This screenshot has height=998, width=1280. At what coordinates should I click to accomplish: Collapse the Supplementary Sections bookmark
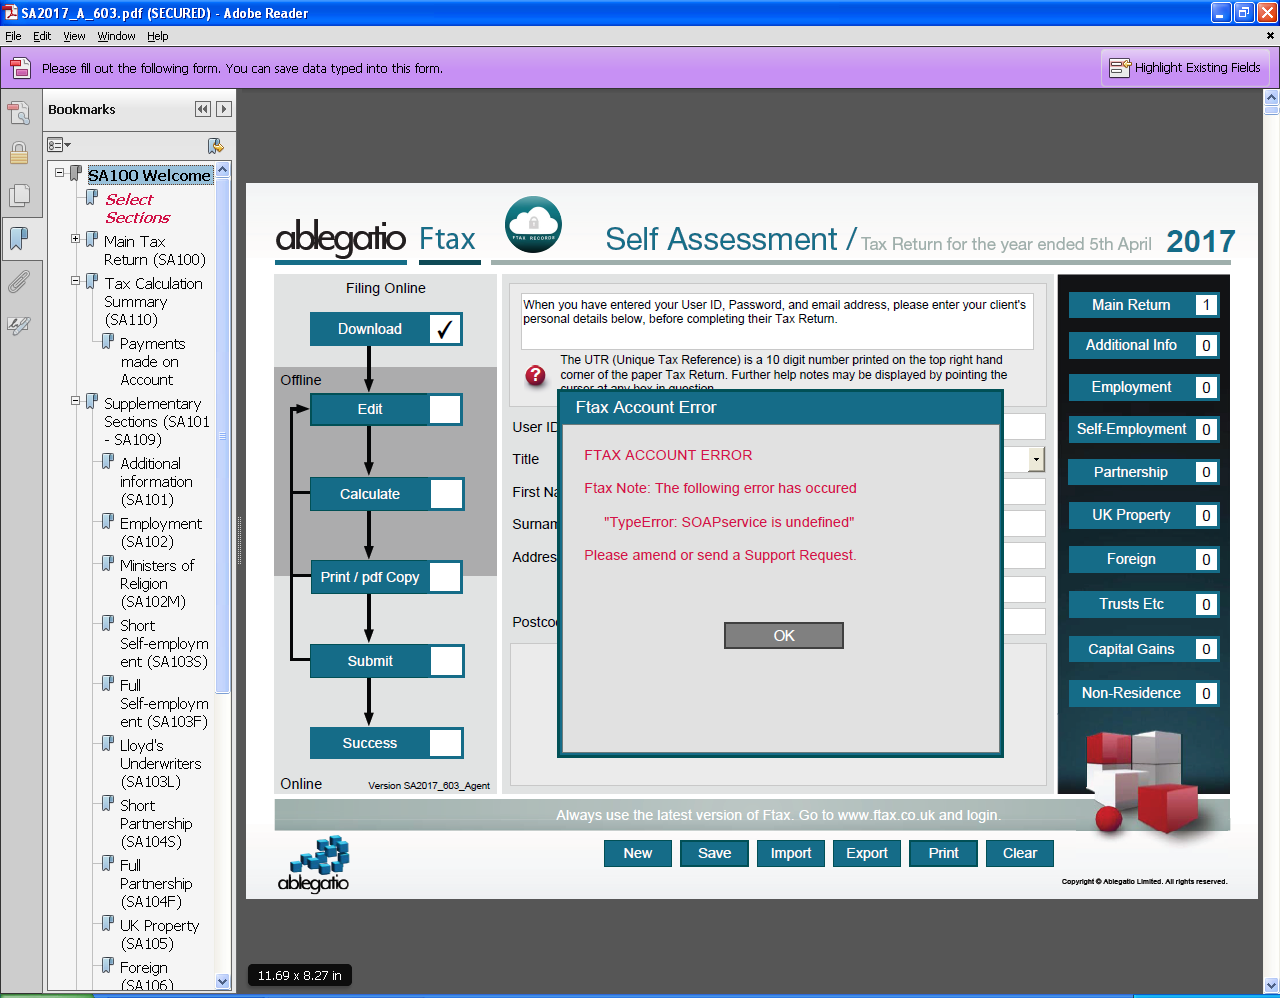[x=75, y=401]
